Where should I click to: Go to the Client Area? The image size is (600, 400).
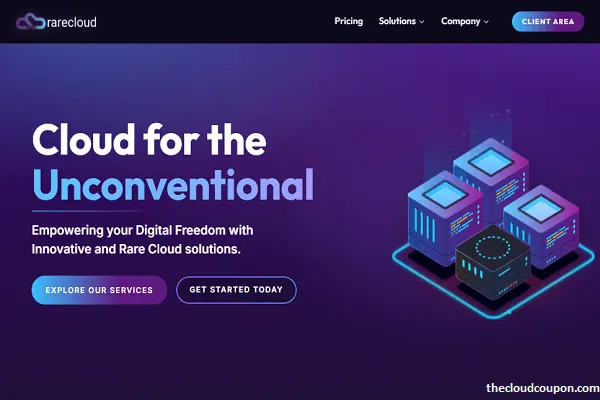coord(548,21)
